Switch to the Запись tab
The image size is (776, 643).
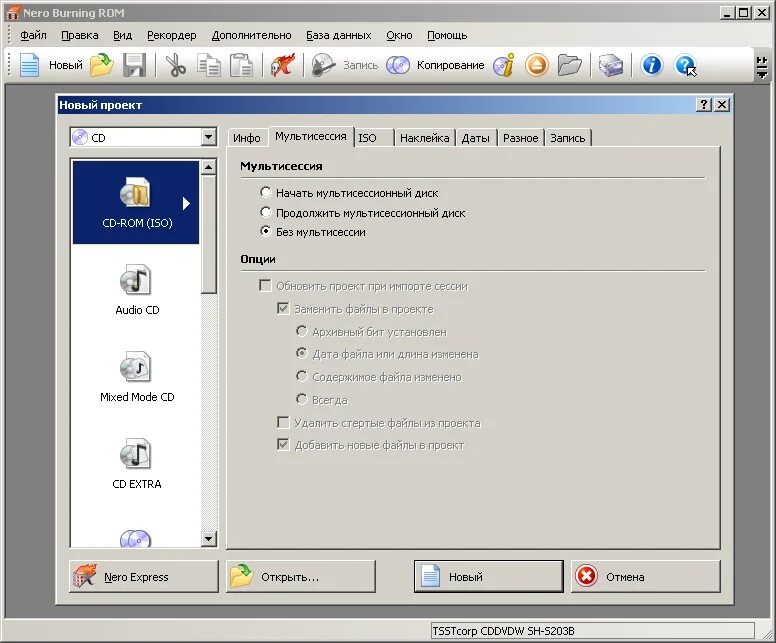568,138
